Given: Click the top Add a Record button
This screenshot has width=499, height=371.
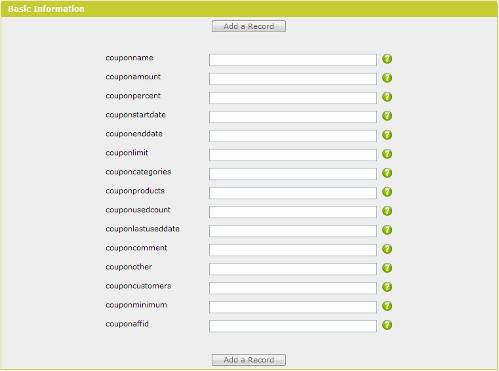Looking at the screenshot, I should point(249,26).
